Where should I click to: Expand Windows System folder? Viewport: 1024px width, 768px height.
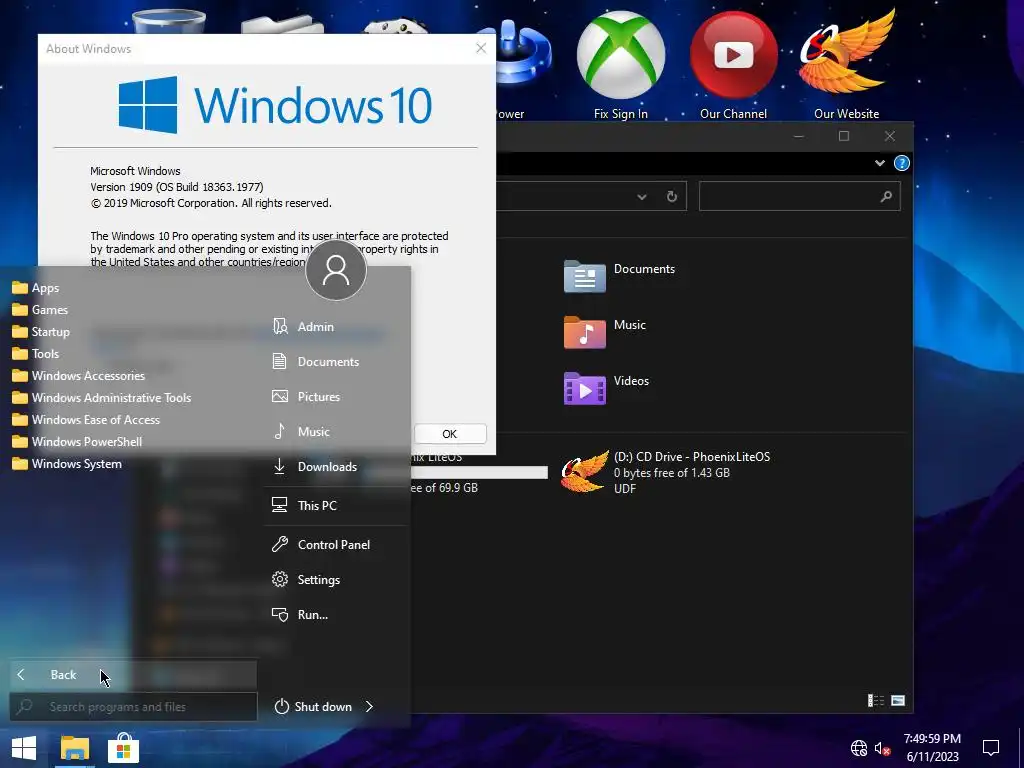[x=67, y=464]
